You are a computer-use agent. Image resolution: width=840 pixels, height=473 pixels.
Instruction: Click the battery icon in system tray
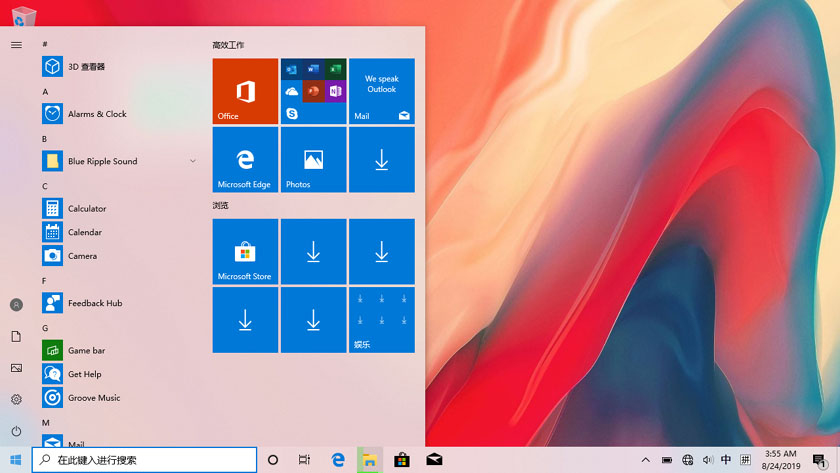pyautogui.click(x=666, y=460)
